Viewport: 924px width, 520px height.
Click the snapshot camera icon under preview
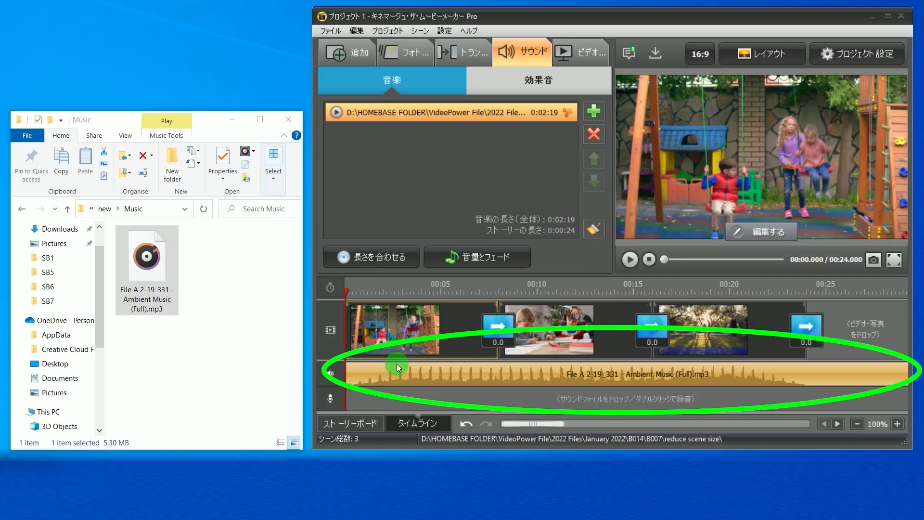click(872, 259)
